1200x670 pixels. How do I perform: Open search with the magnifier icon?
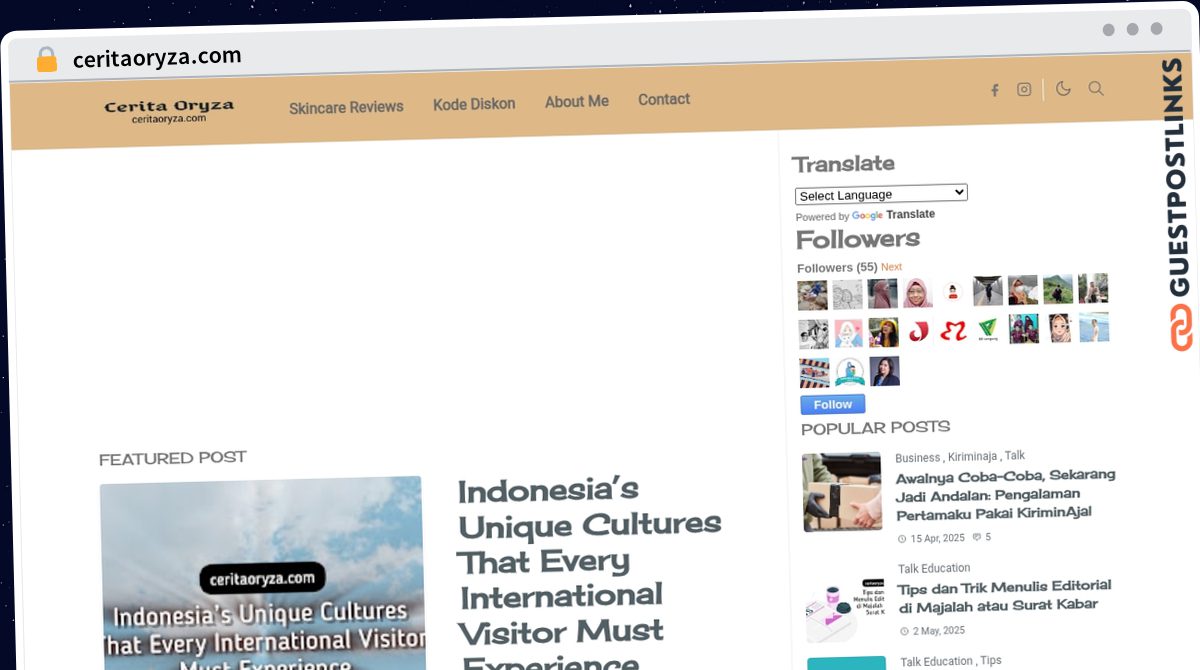tap(1096, 88)
